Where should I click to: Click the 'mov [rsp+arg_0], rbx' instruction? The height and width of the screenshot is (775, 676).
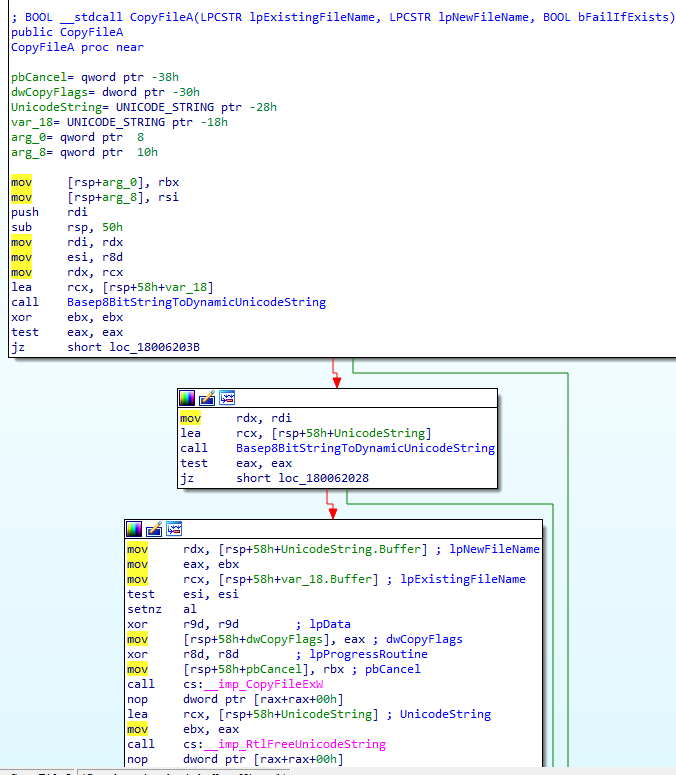tap(95, 182)
